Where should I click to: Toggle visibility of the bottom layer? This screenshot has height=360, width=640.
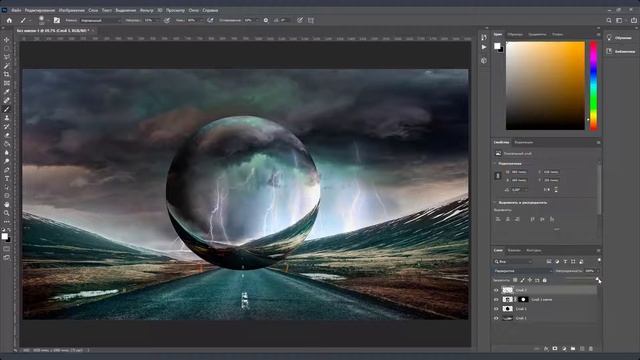(496, 318)
